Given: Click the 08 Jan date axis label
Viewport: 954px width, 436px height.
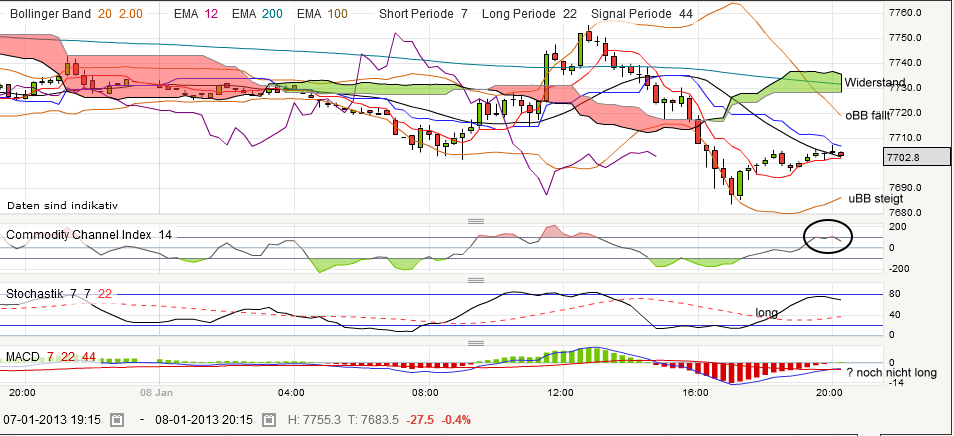Looking at the screenshot, I should (158, 392).
